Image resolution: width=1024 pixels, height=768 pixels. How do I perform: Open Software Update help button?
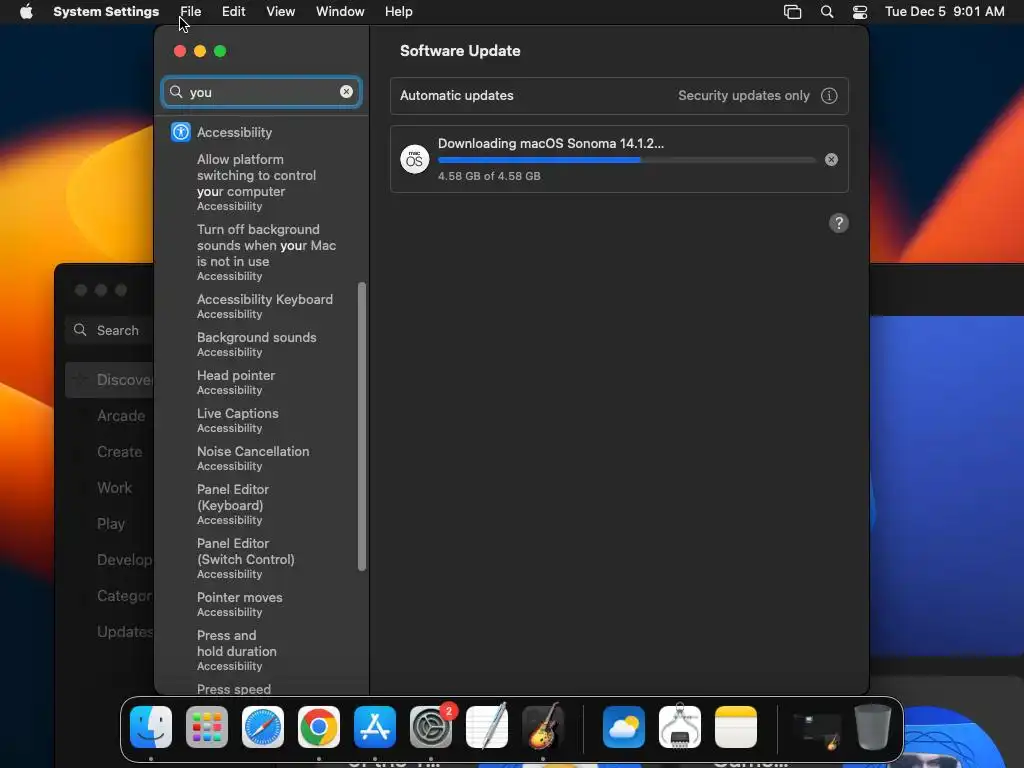(839, 223)
